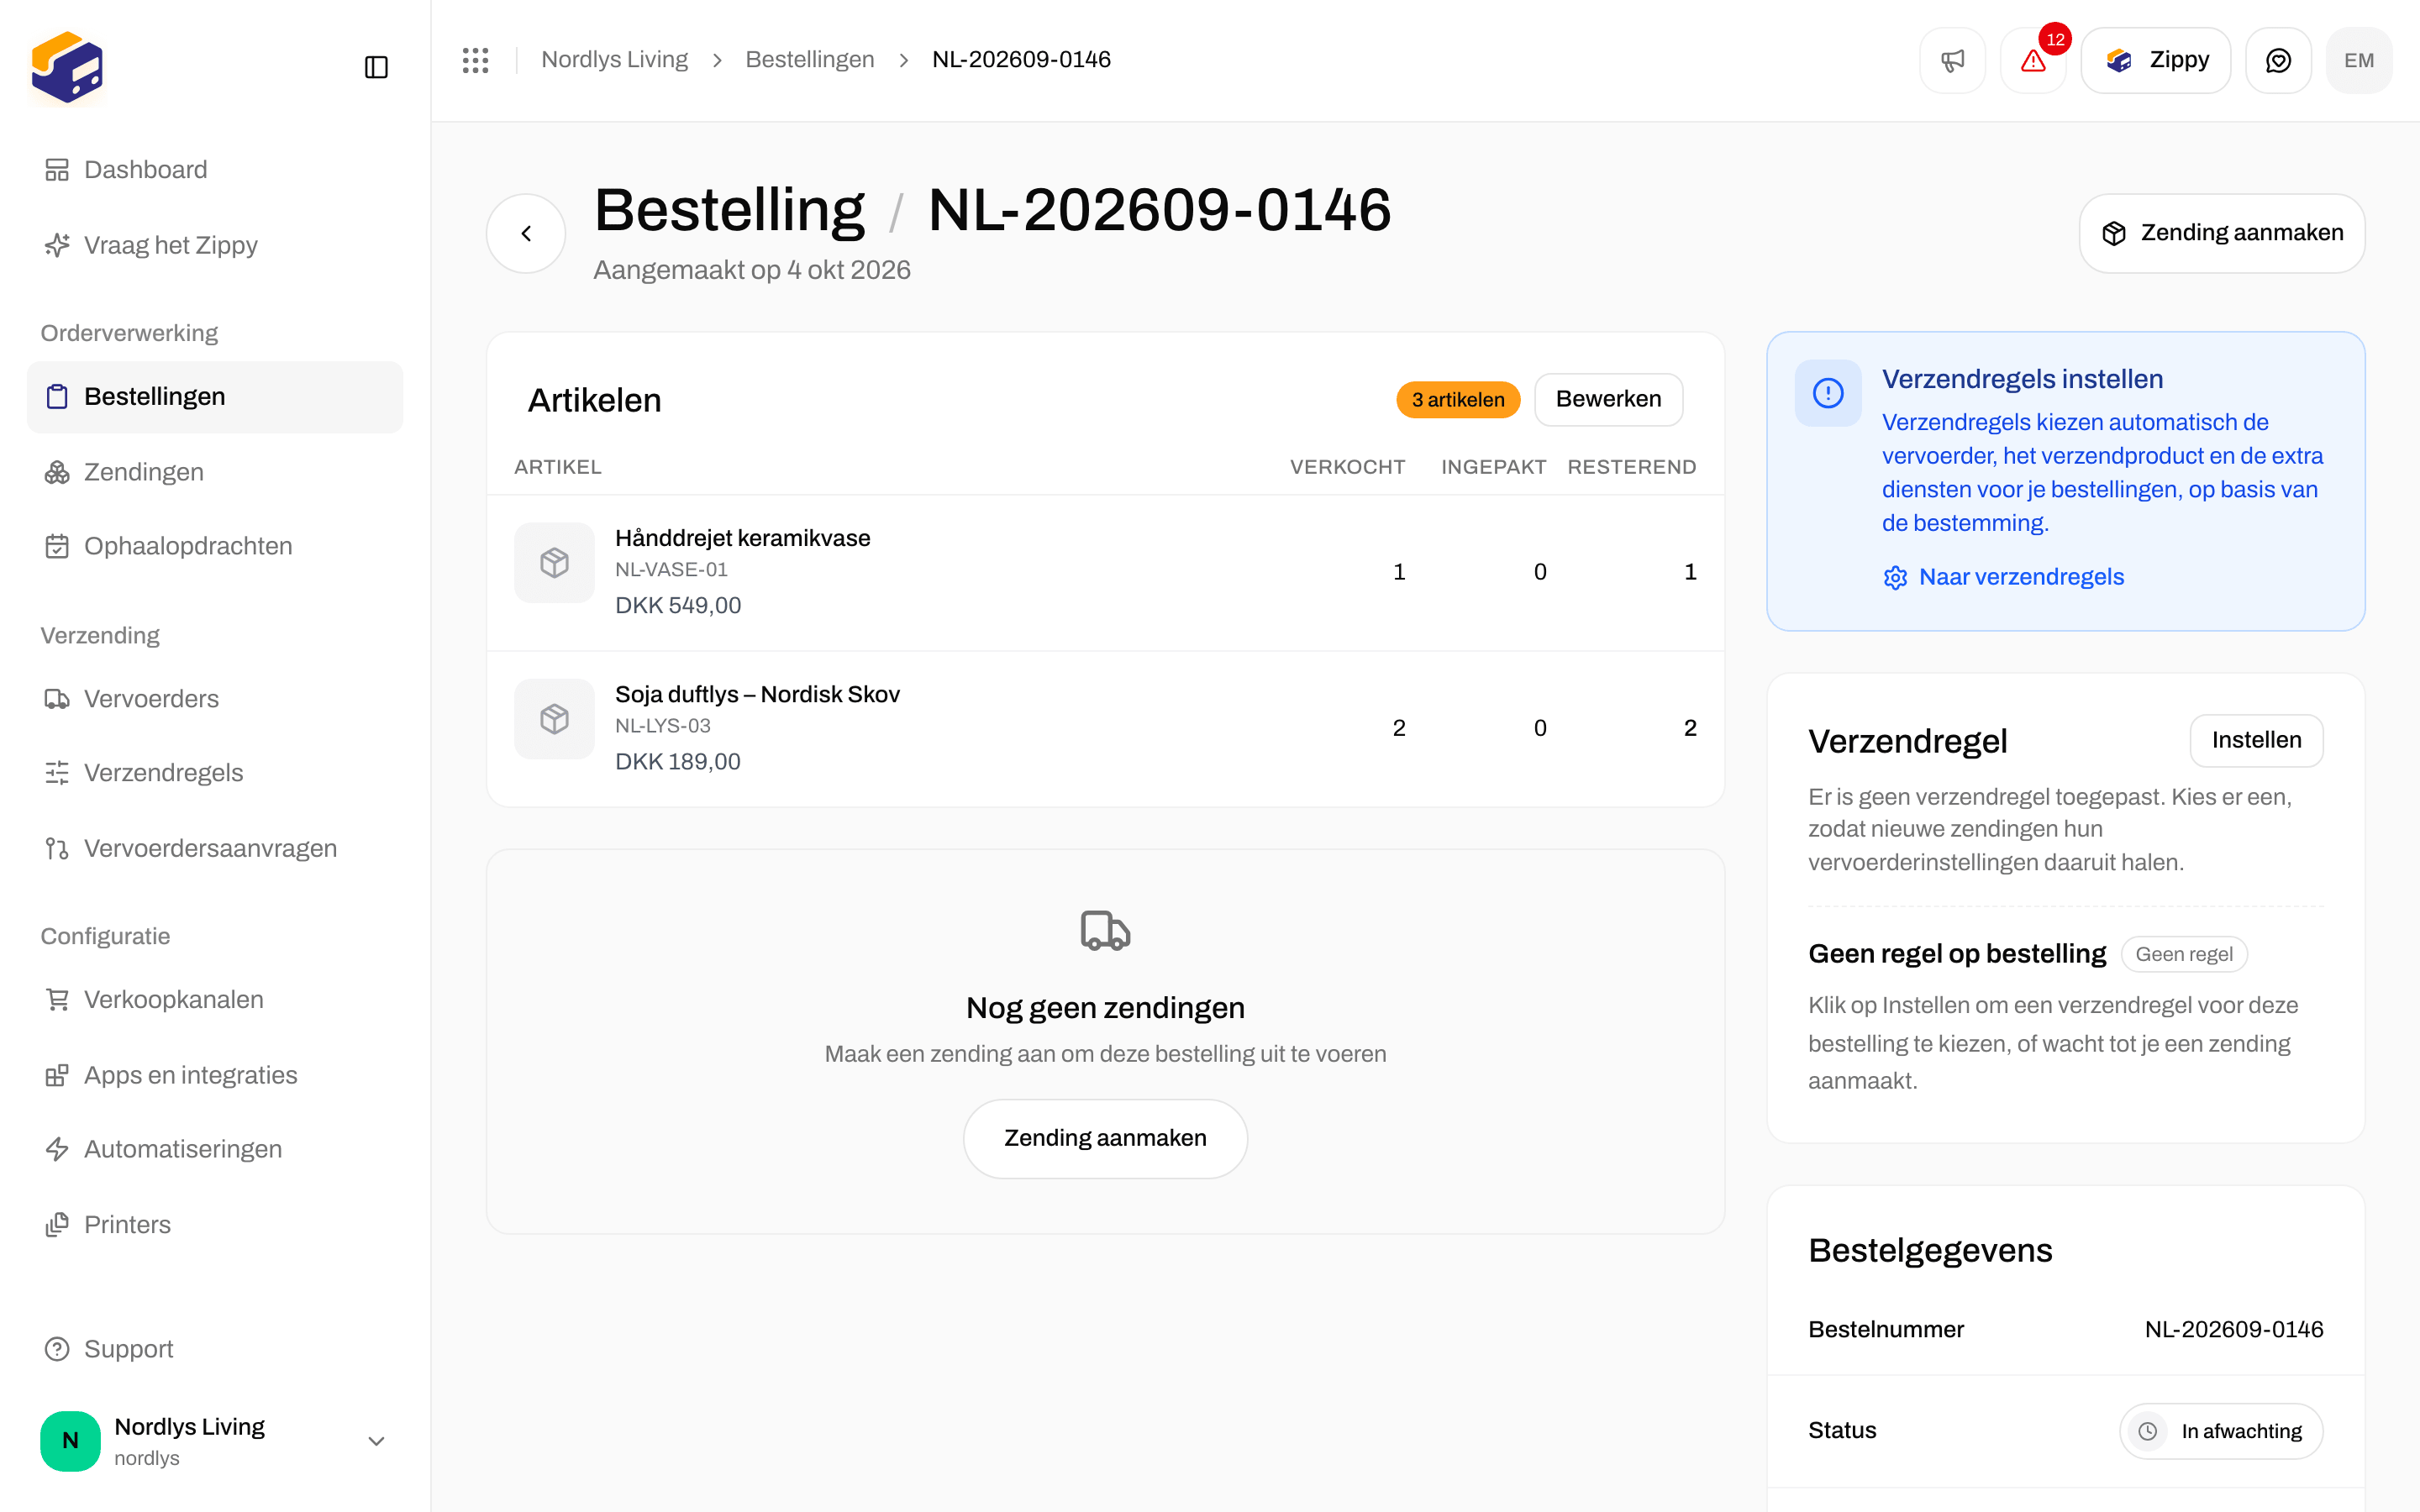Open the EM user avatar menu
2420x1512 pixels.
(x=2359, y=60)
